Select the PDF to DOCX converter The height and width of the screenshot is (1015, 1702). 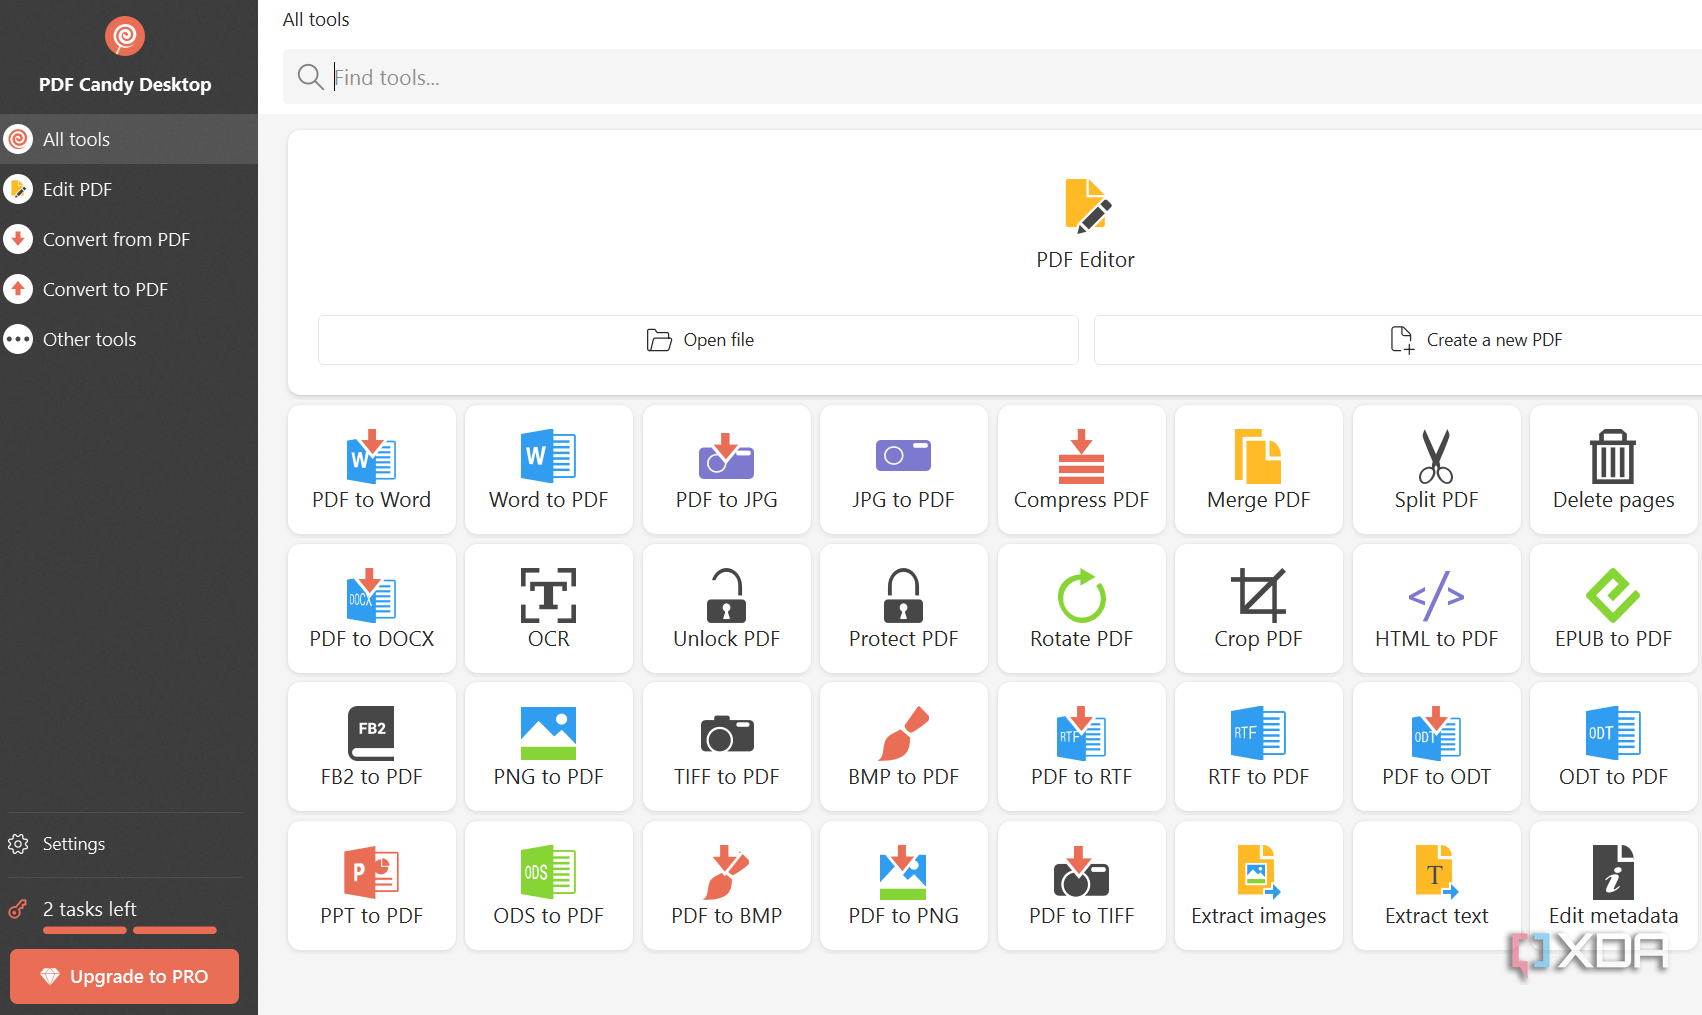pos(371,608)
